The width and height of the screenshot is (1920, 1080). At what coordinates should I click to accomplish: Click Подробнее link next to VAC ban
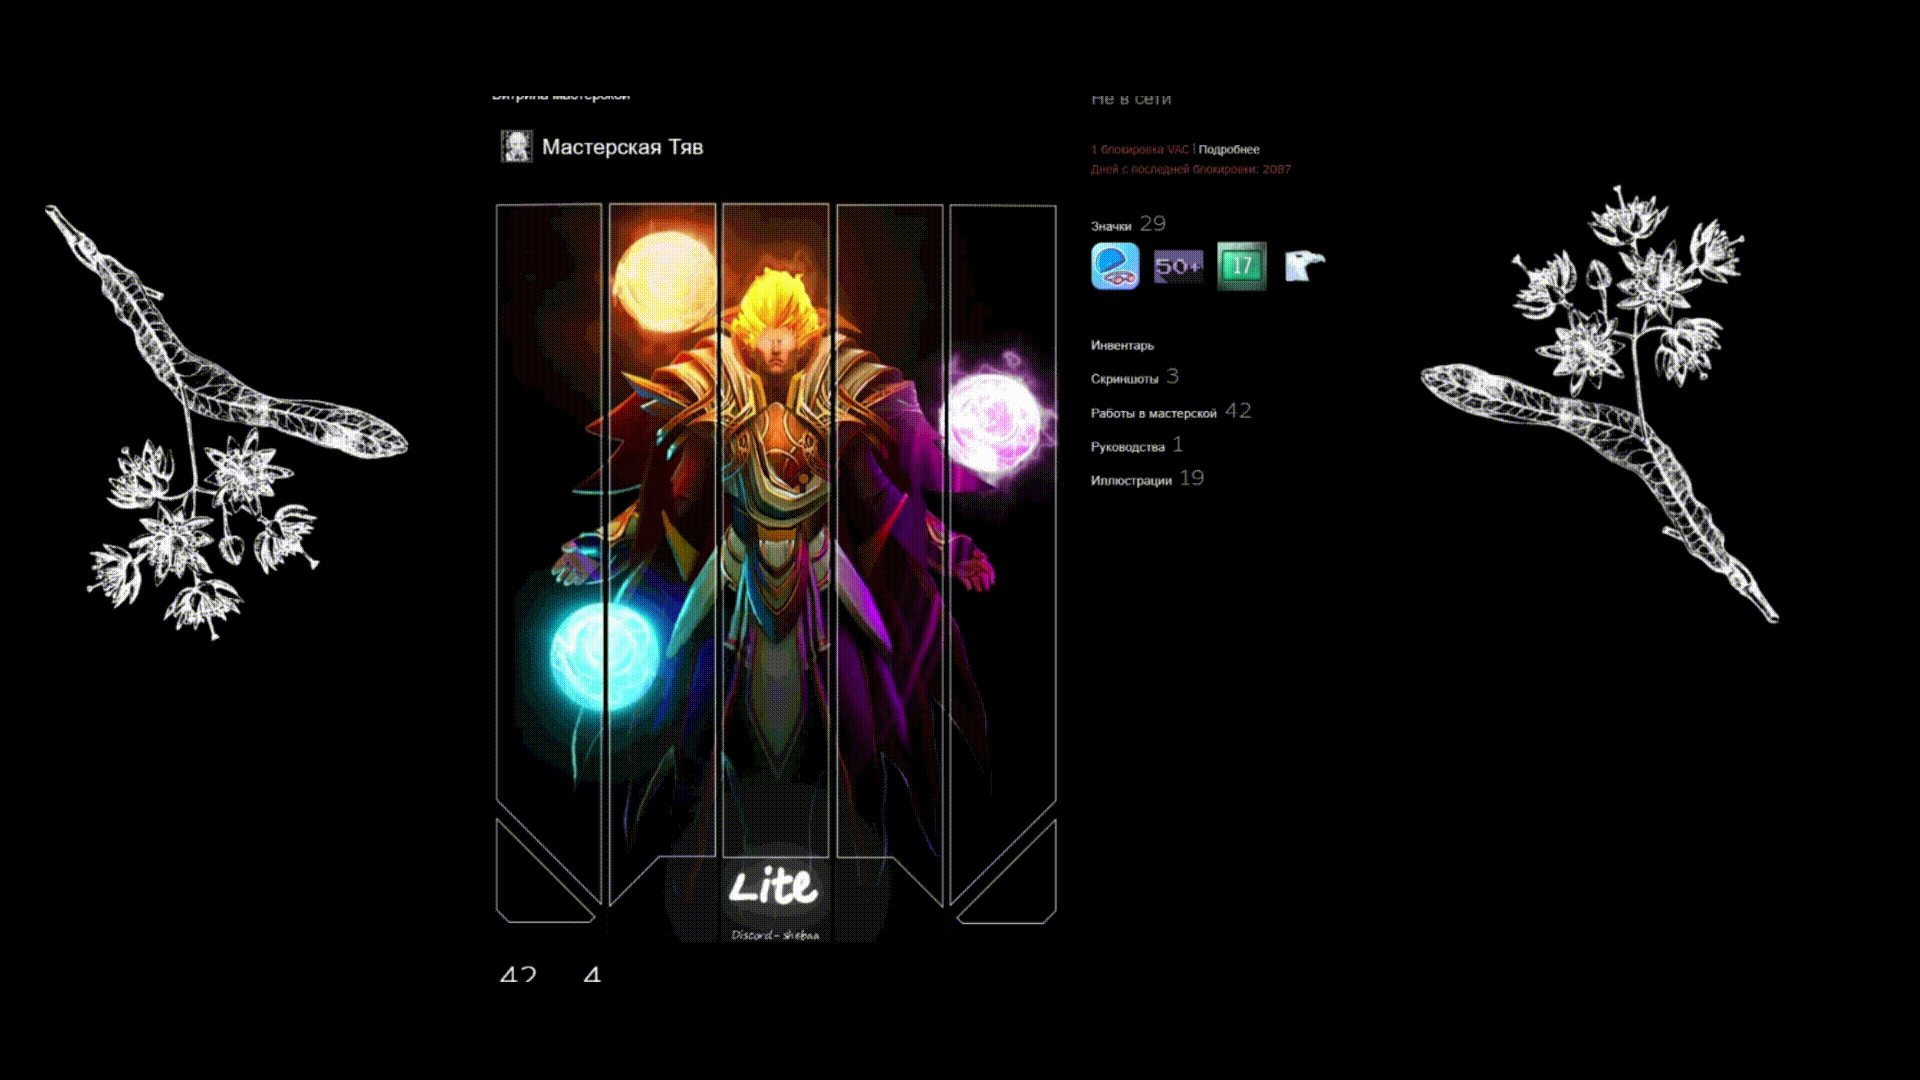[x=1229, y=150]
